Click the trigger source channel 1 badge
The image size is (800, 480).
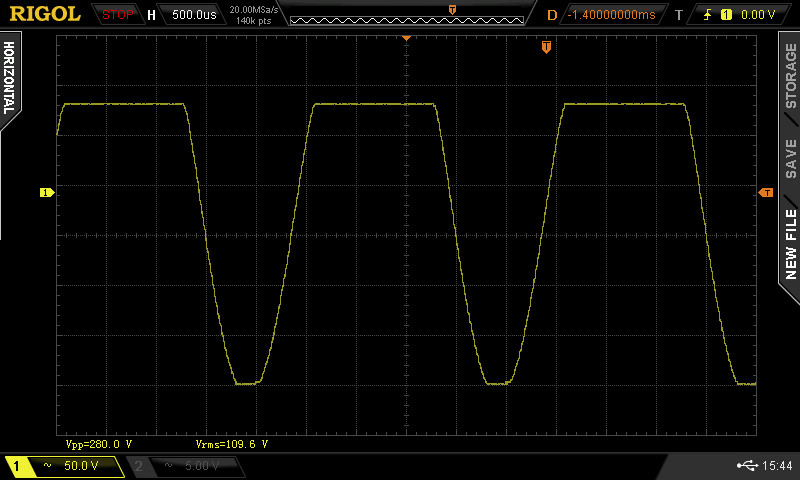(x=726, y=15)
